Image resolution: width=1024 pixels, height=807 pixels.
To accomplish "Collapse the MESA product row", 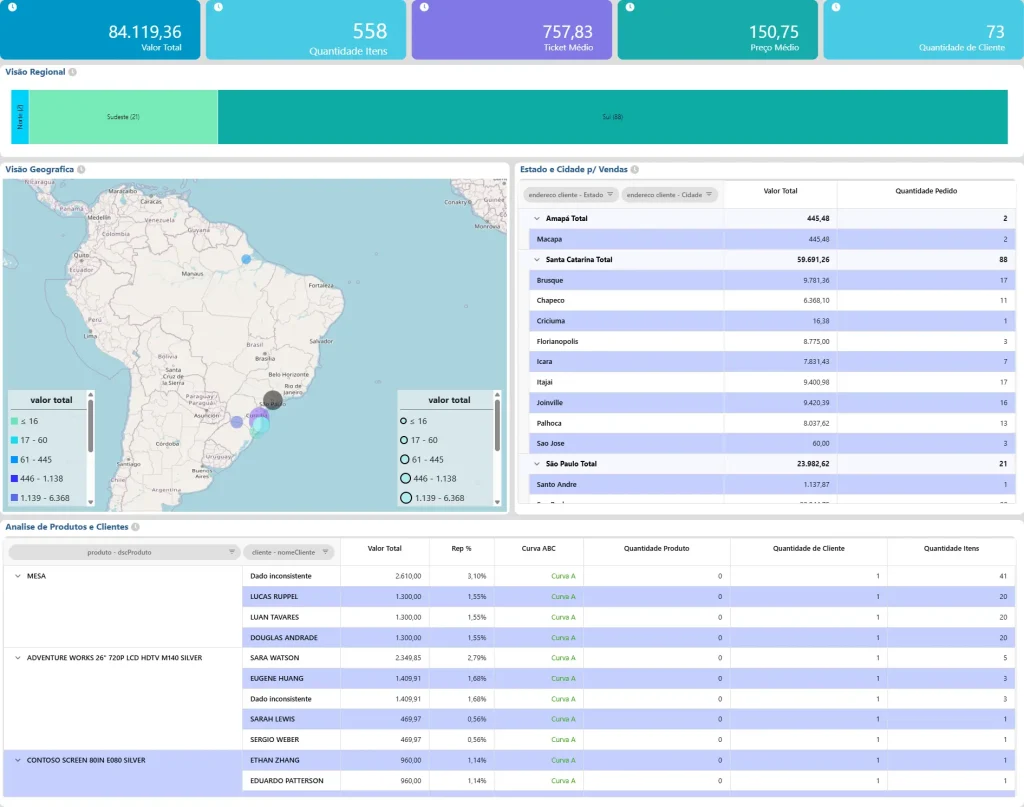I will point(17,576).
